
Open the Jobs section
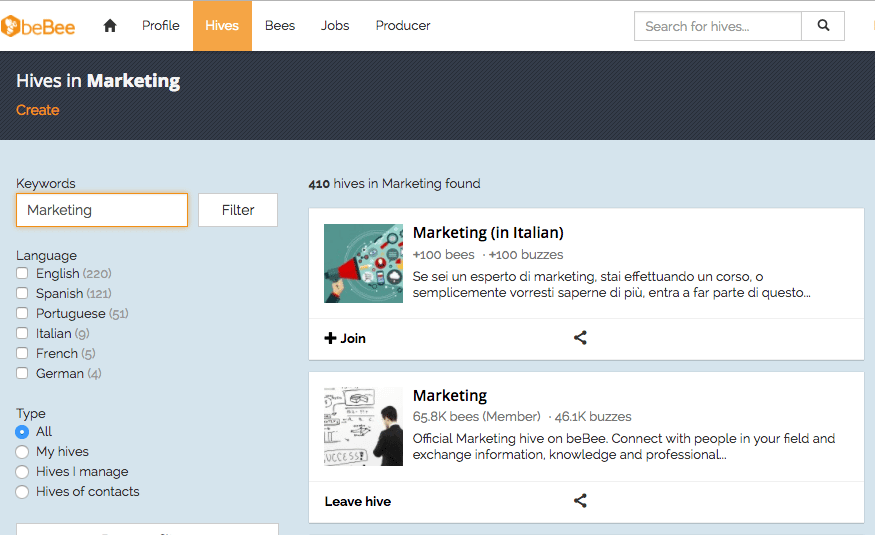click(335, 26)
